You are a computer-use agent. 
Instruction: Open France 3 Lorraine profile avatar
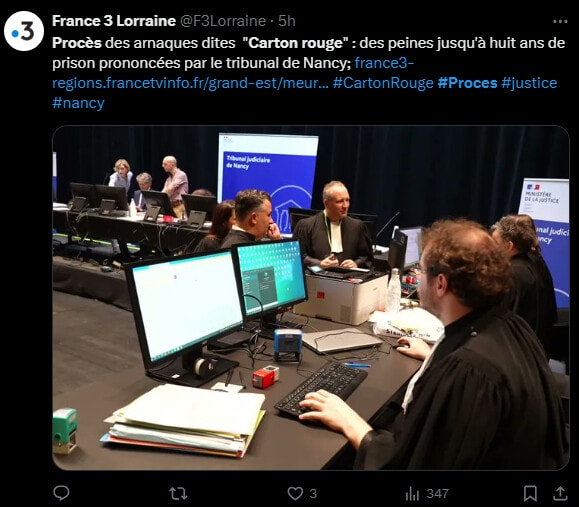24,31
